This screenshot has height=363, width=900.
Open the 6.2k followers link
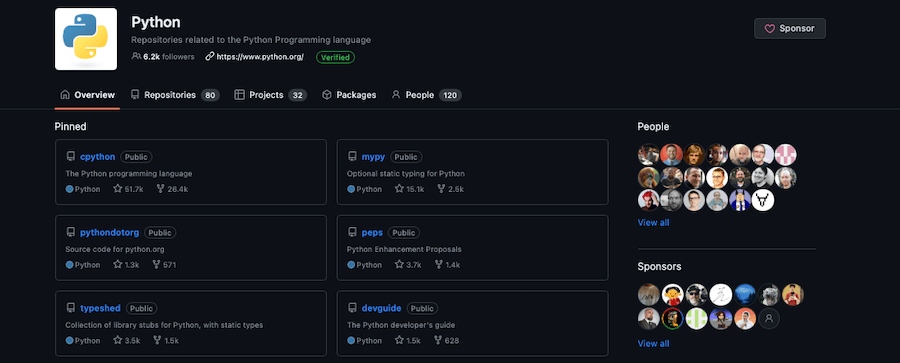coord(163,57)
